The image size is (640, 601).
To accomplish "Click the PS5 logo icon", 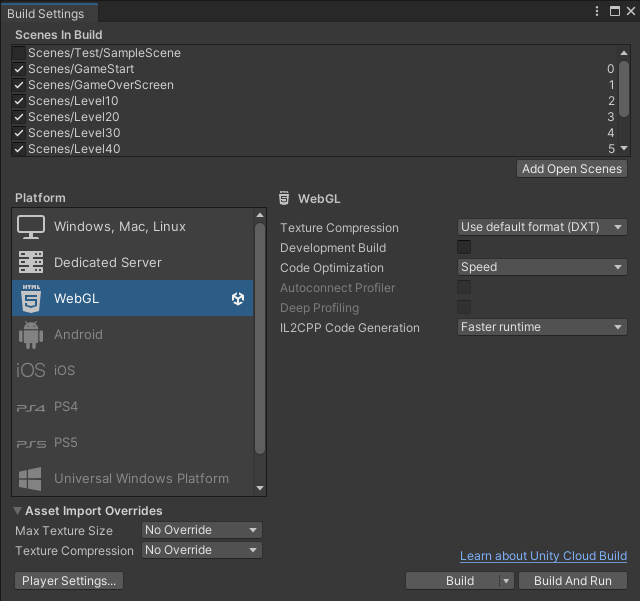I will pos(31,444).
